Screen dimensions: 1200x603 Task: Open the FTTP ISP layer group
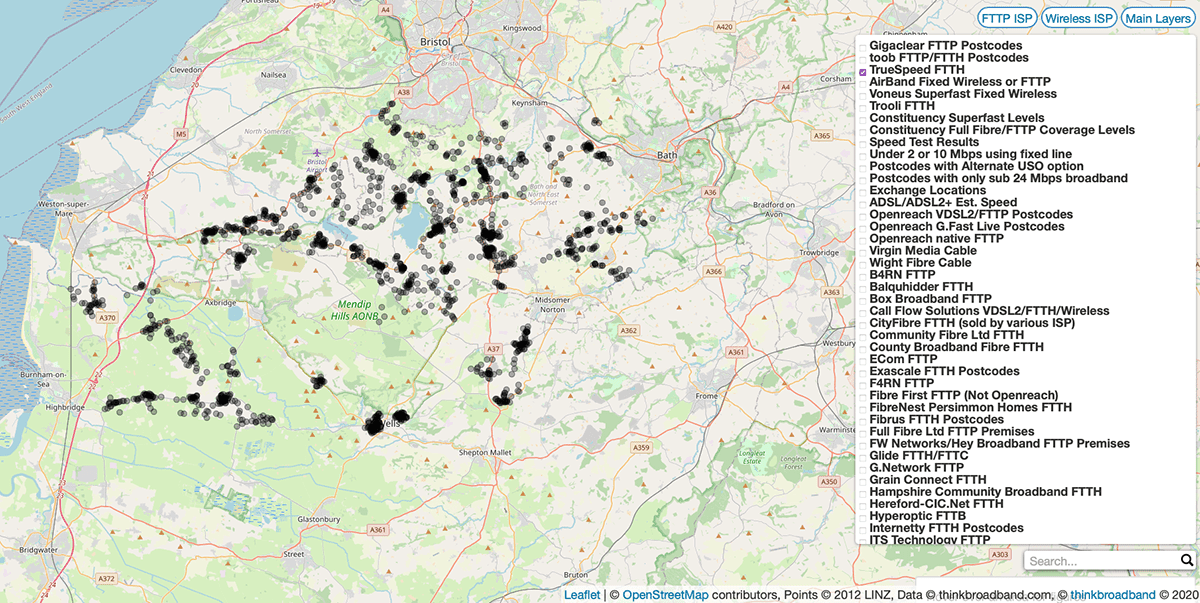pos(1007,18)
